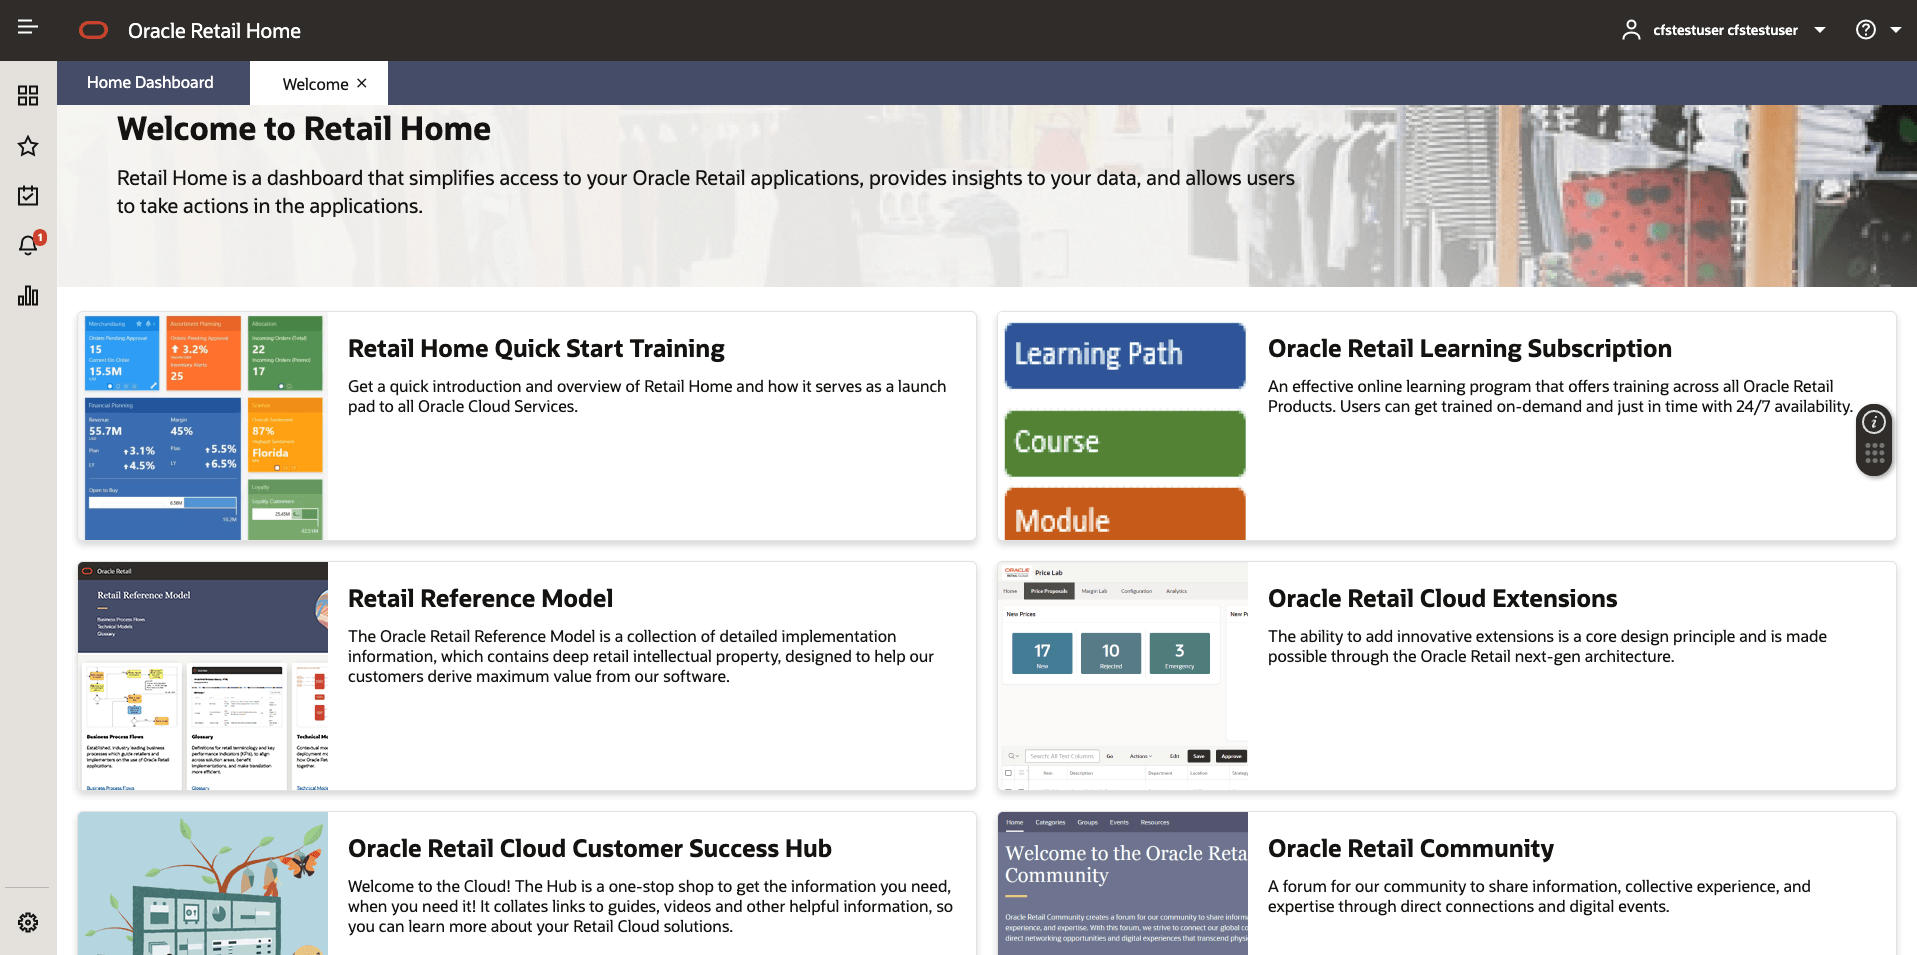Click the Retail Reference Model description text
The height and width of the screenshot is (955, 1917).
click(641, 656)
